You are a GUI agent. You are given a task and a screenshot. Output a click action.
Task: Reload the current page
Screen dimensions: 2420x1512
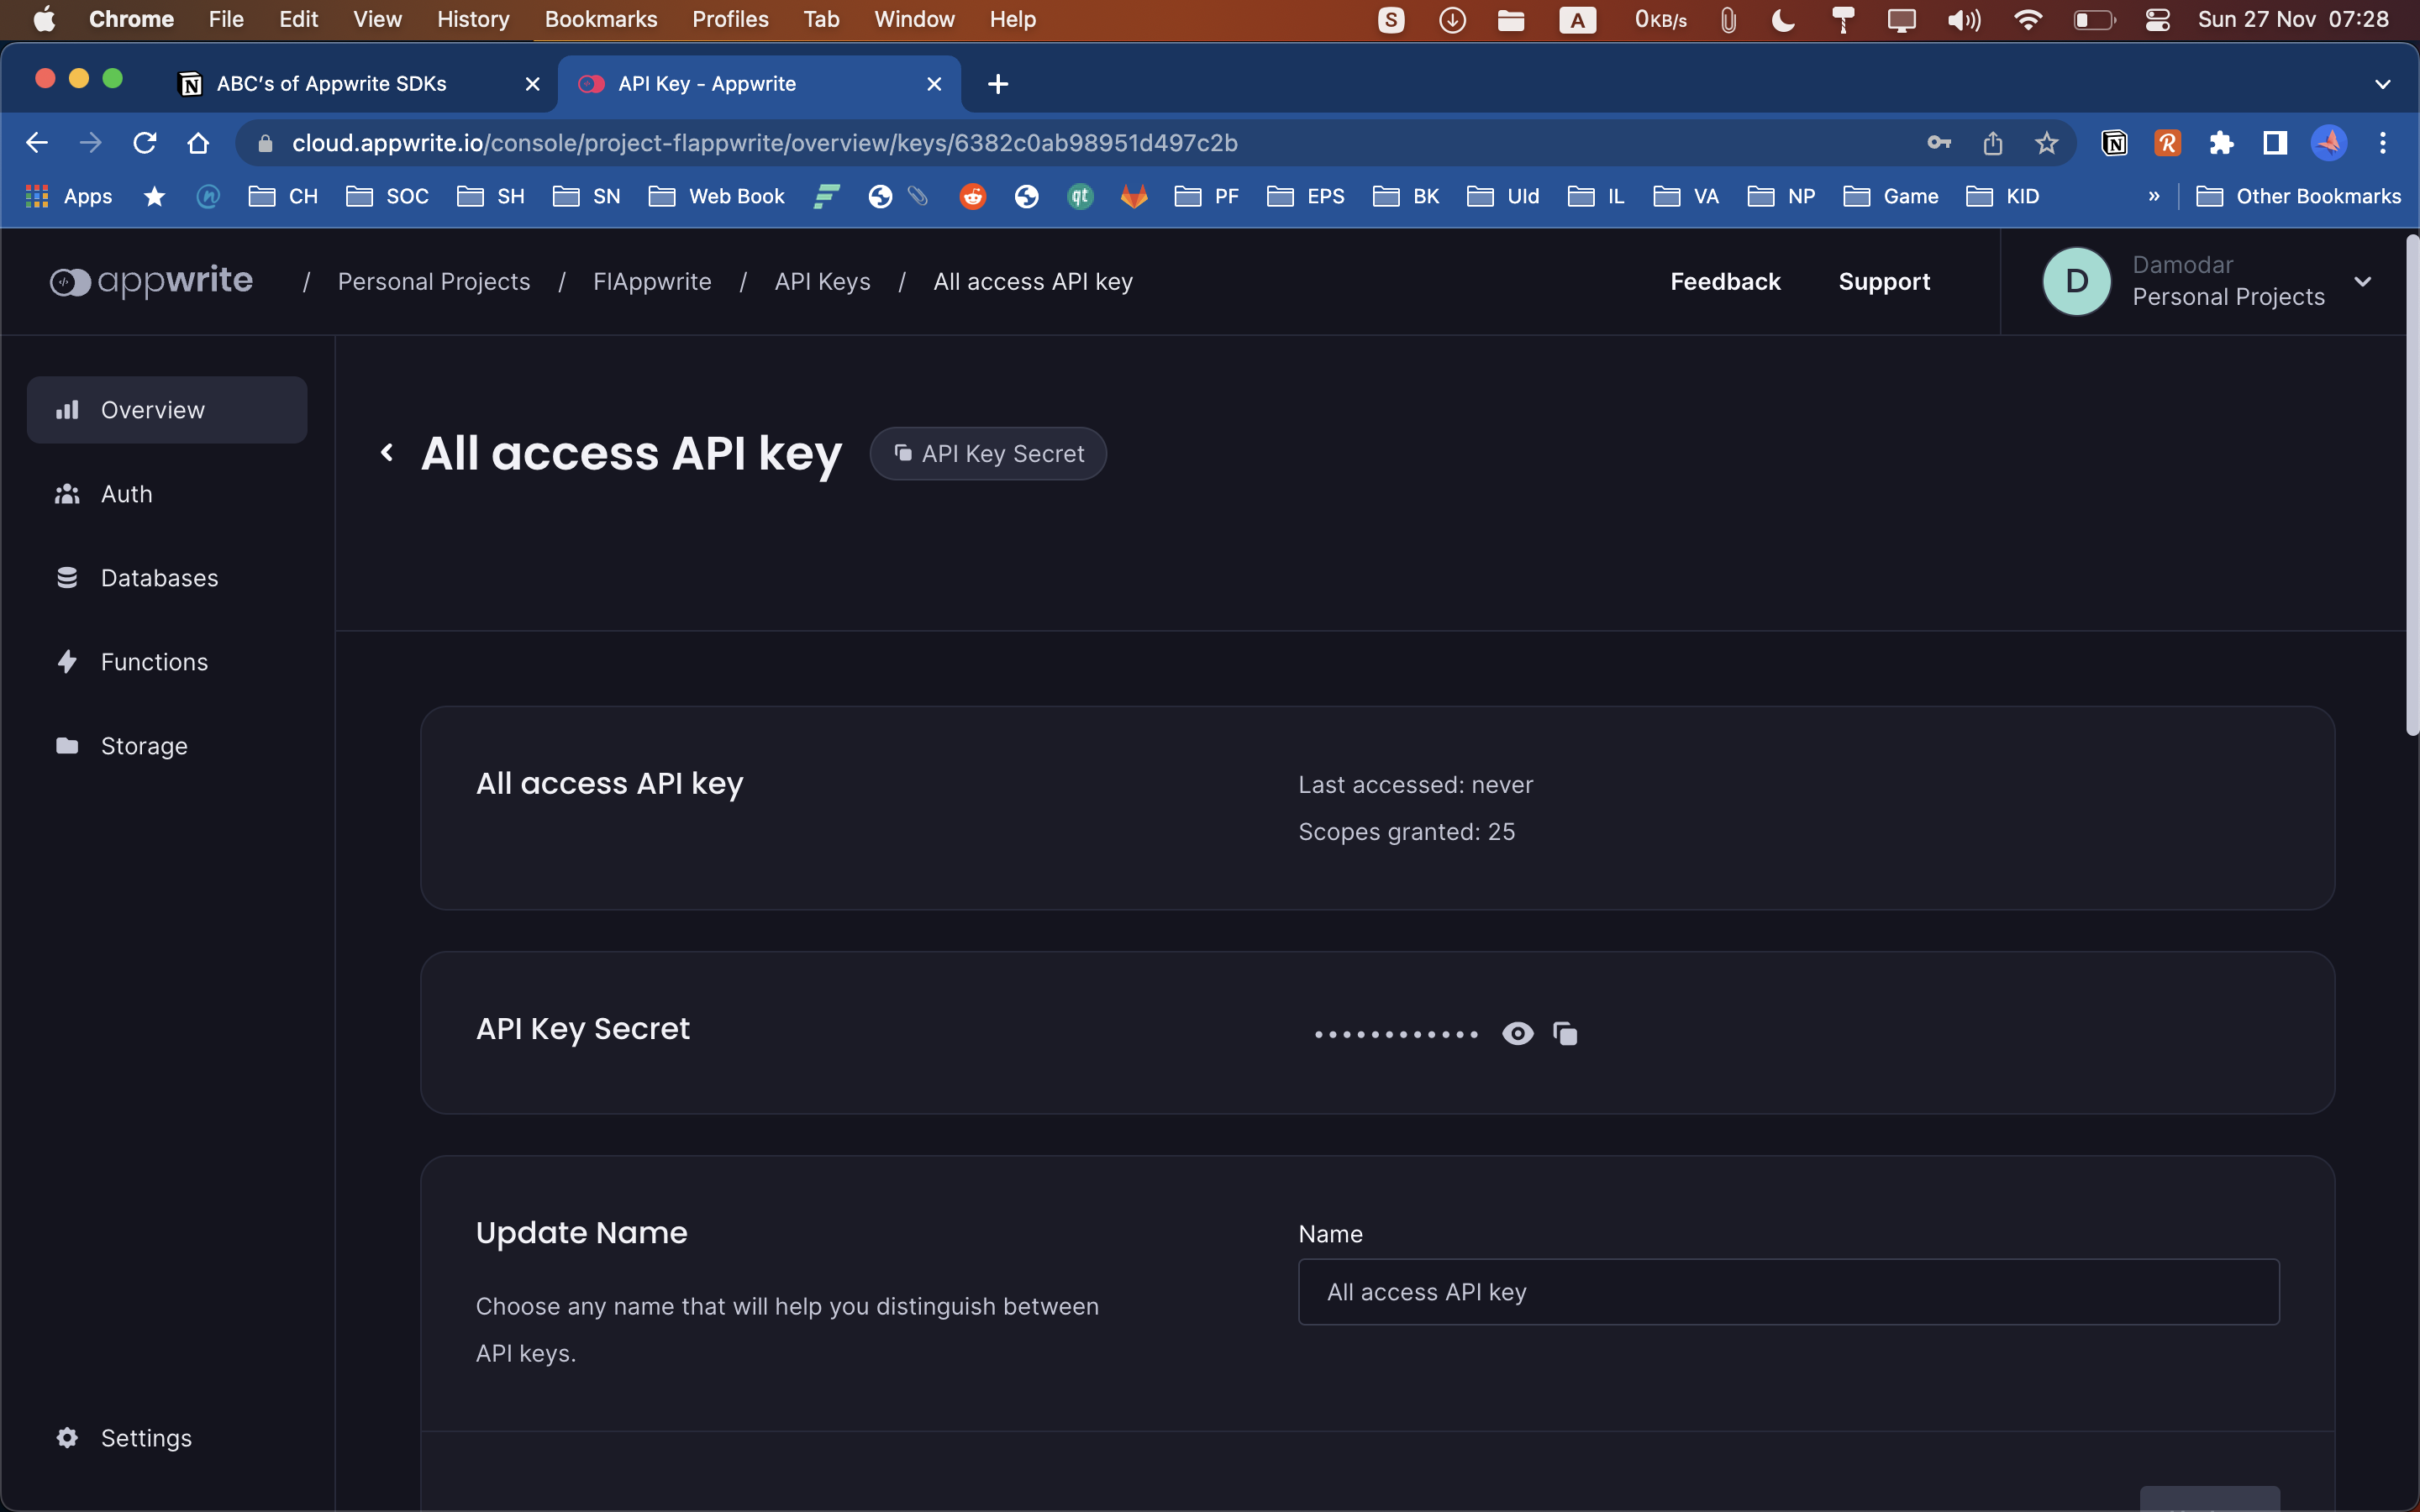pyautogui.click(x=145, y=143)
